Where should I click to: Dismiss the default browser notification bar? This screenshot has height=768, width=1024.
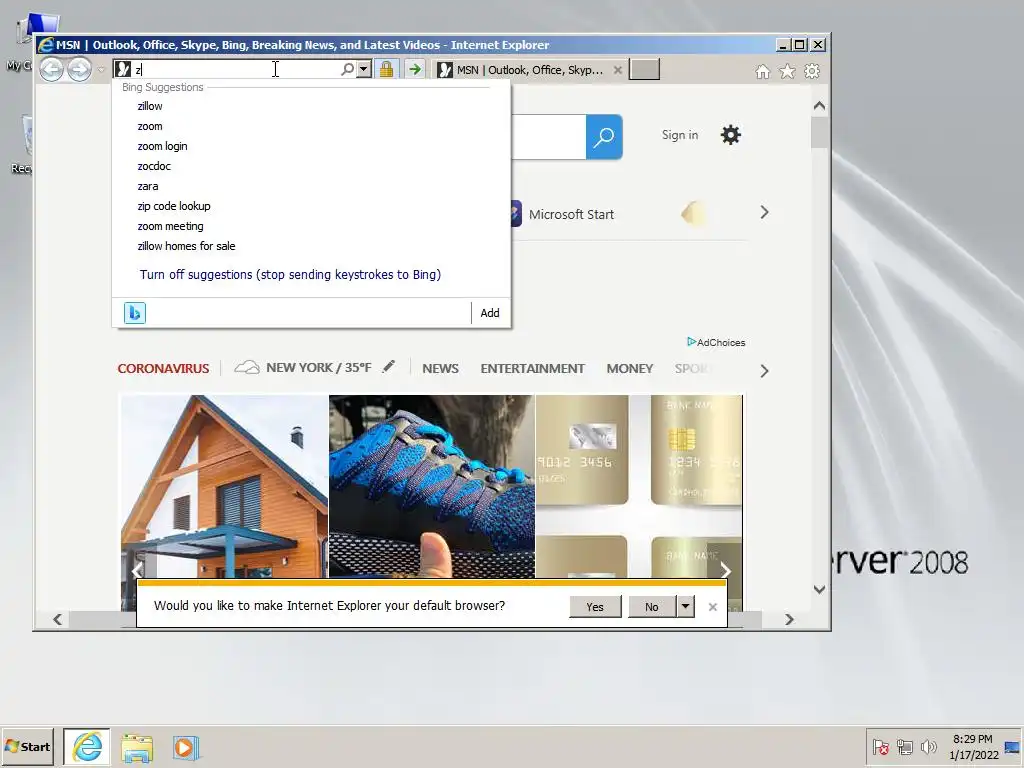tap(712, 607)
